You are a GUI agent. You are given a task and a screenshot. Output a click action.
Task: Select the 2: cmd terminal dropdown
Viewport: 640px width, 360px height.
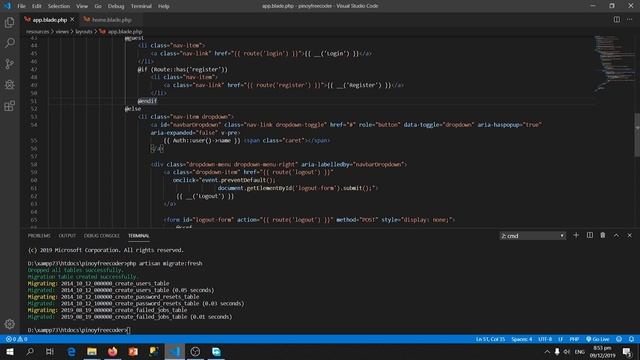click(533, 236)
